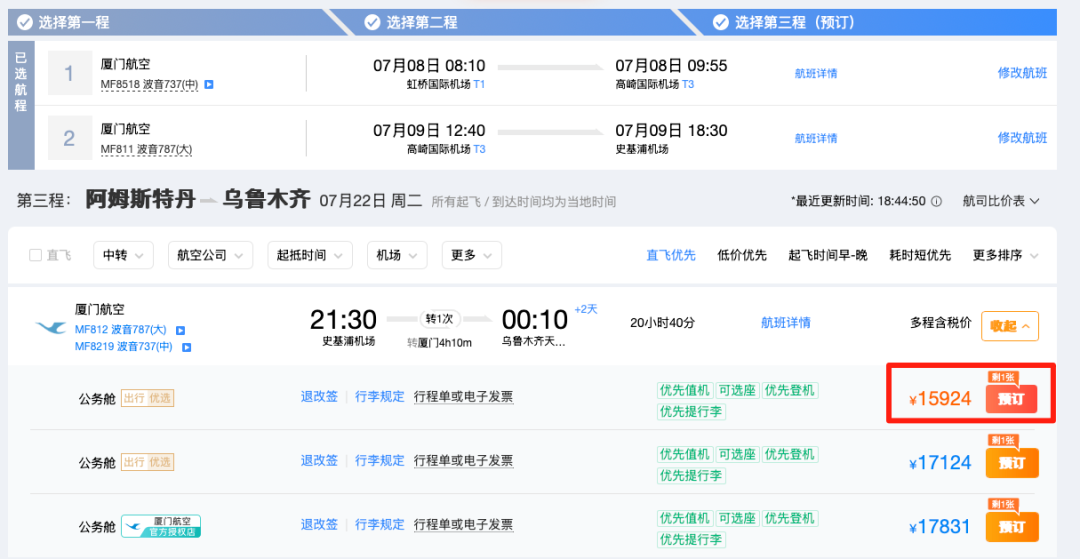The image size is (1080, 559).
Task: Click 行李规定 link in ¥17124 row
Action: pos(380,461)
